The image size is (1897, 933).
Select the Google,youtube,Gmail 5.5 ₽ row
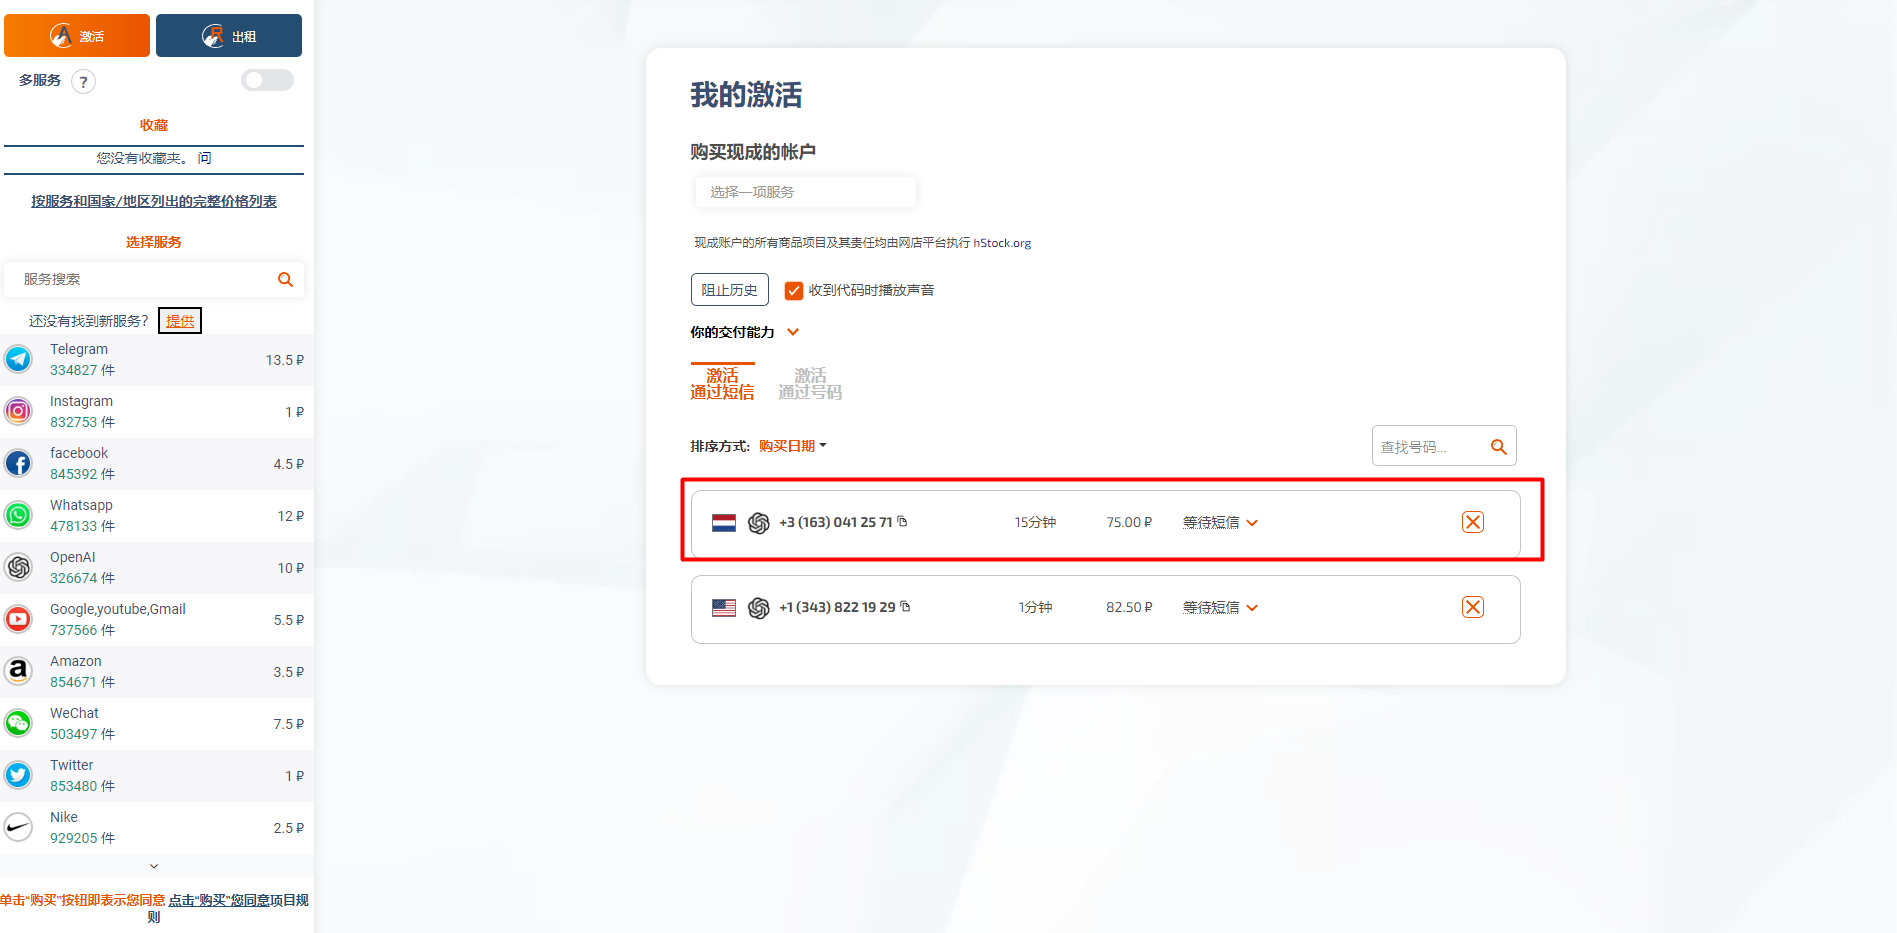157,620
